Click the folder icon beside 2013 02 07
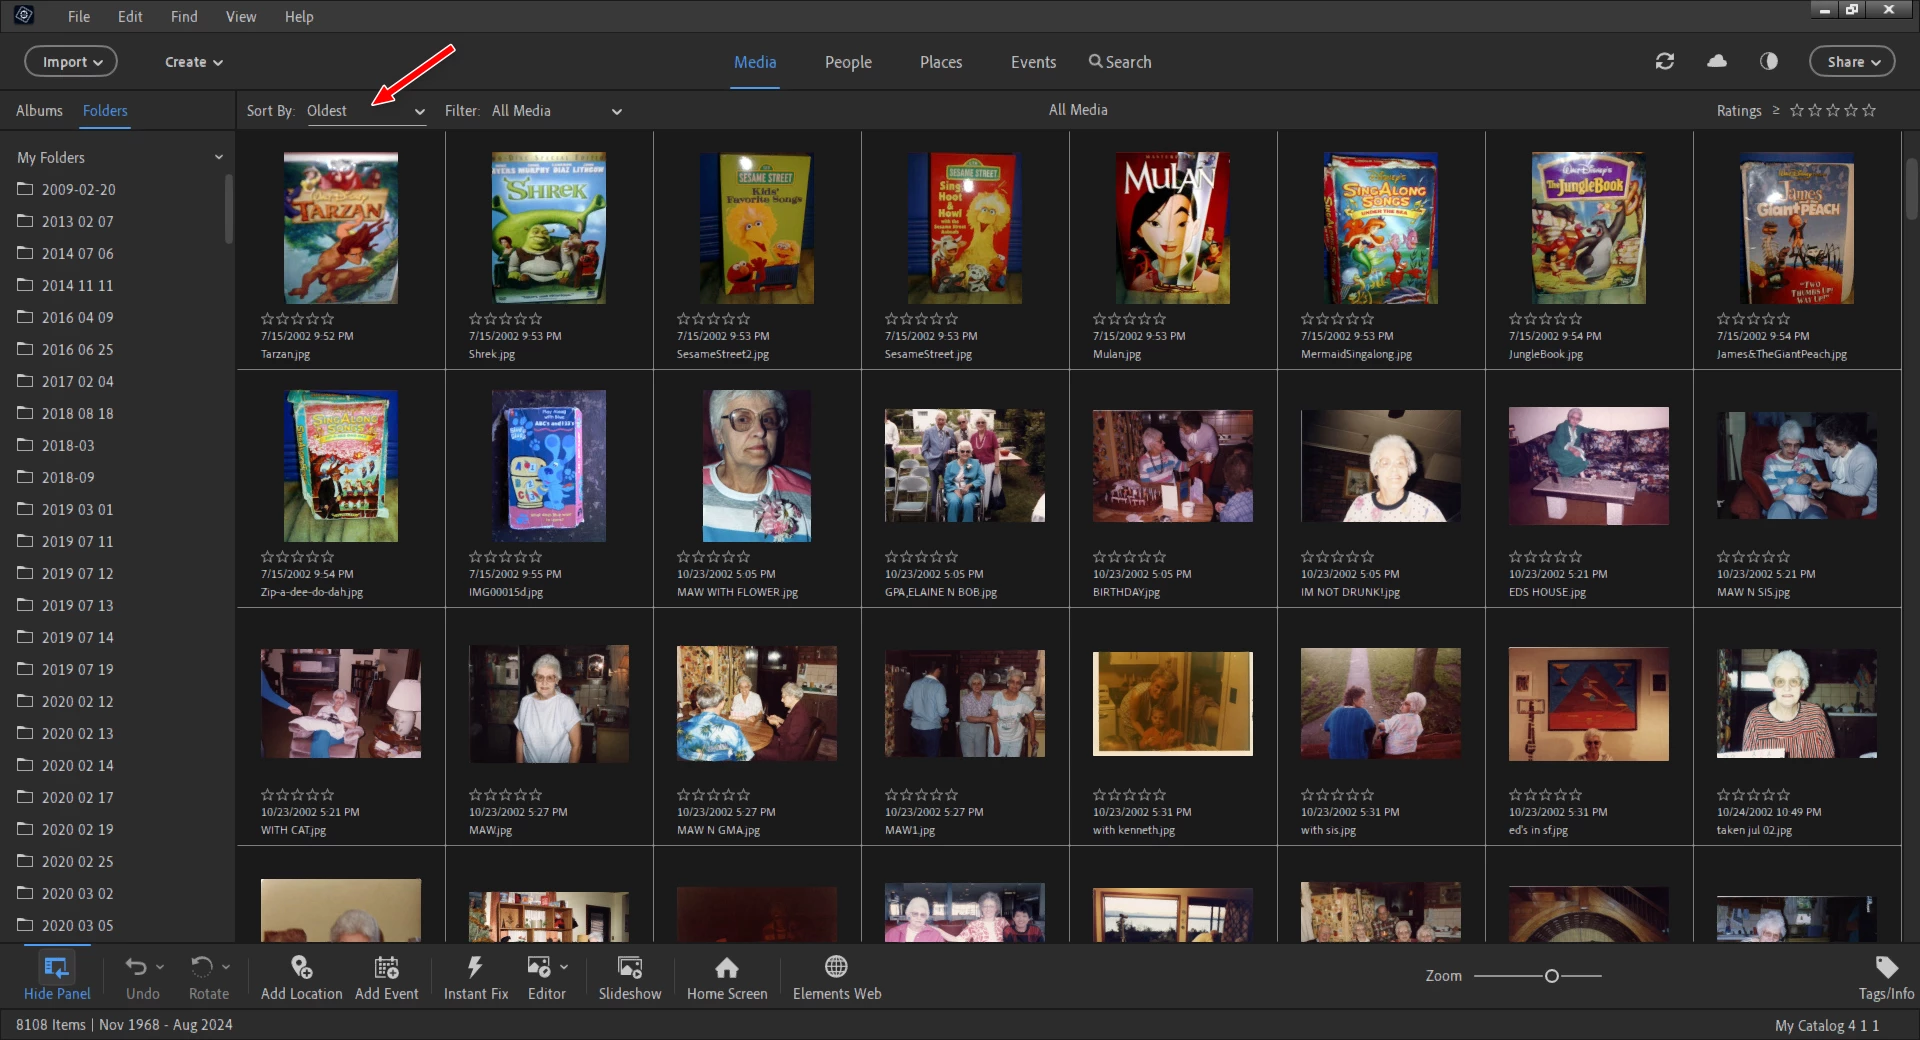The image size is (1920, 1040). [x=25, y=221]
